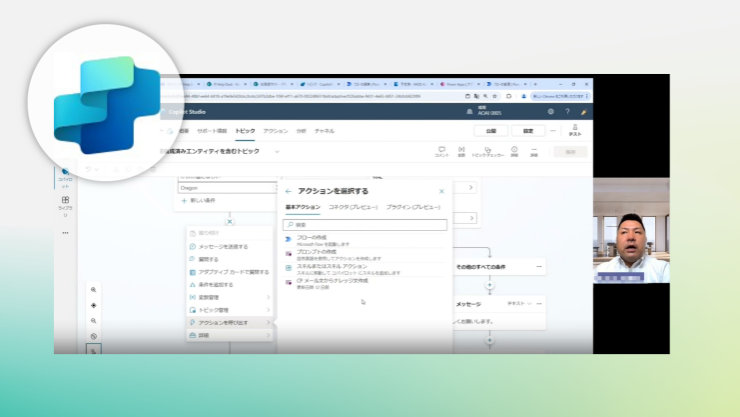Click the lower right-arrow chevron behind the action panel
The height and width of the screenshot is (417, 740).
(x=471, y=218)
